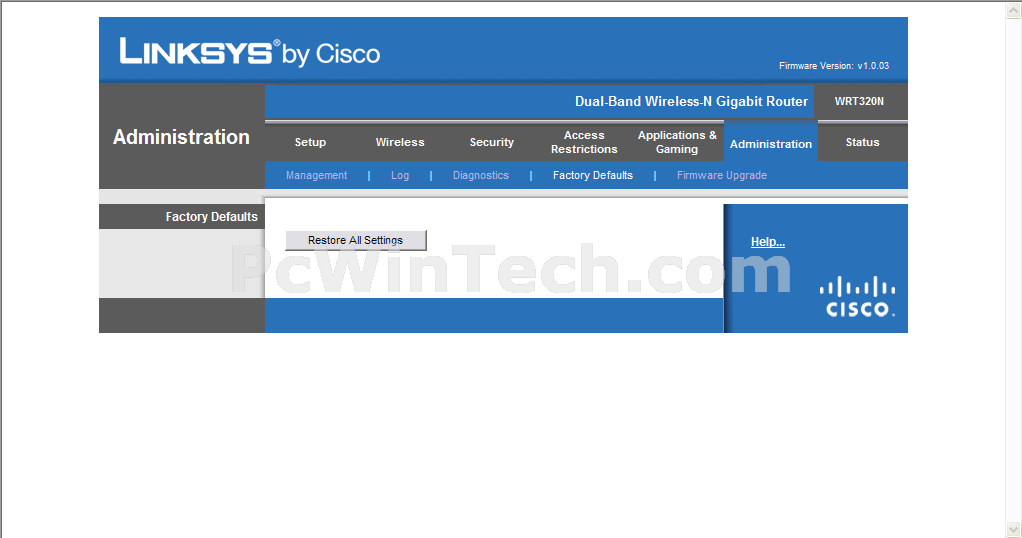
Task: Click the Firmware Version v1.0.03 text
Action: [x=834, y=66]
